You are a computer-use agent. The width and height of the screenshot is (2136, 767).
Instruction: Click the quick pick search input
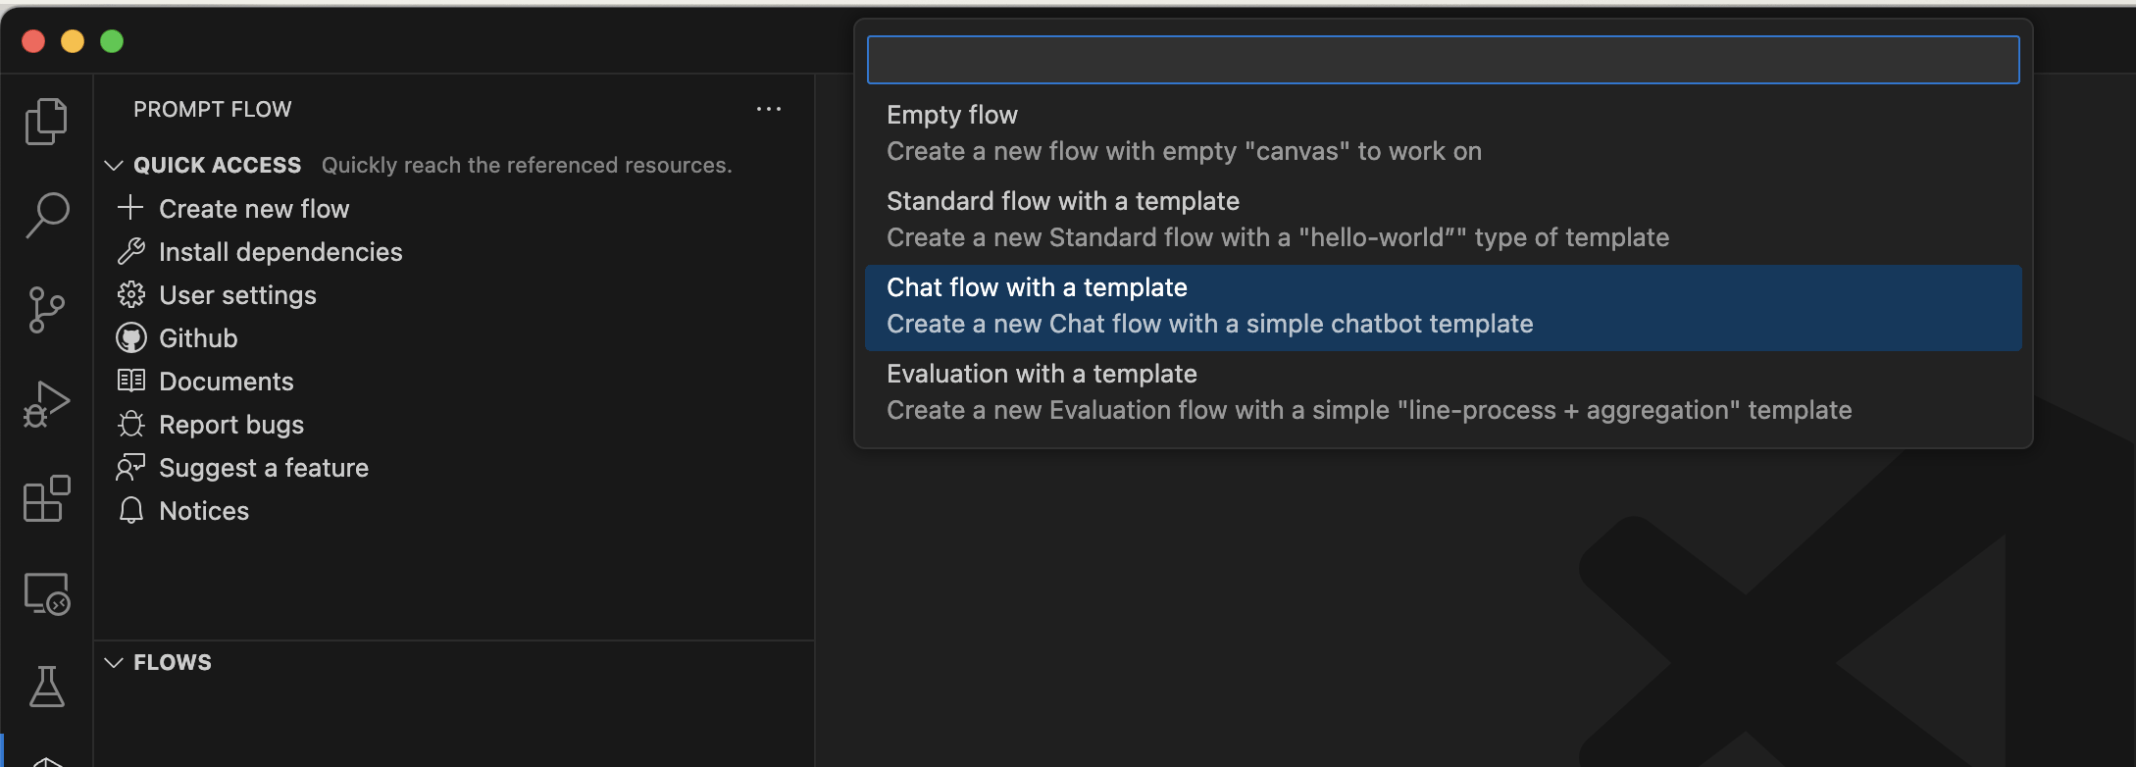click(x=1442, y=60)
